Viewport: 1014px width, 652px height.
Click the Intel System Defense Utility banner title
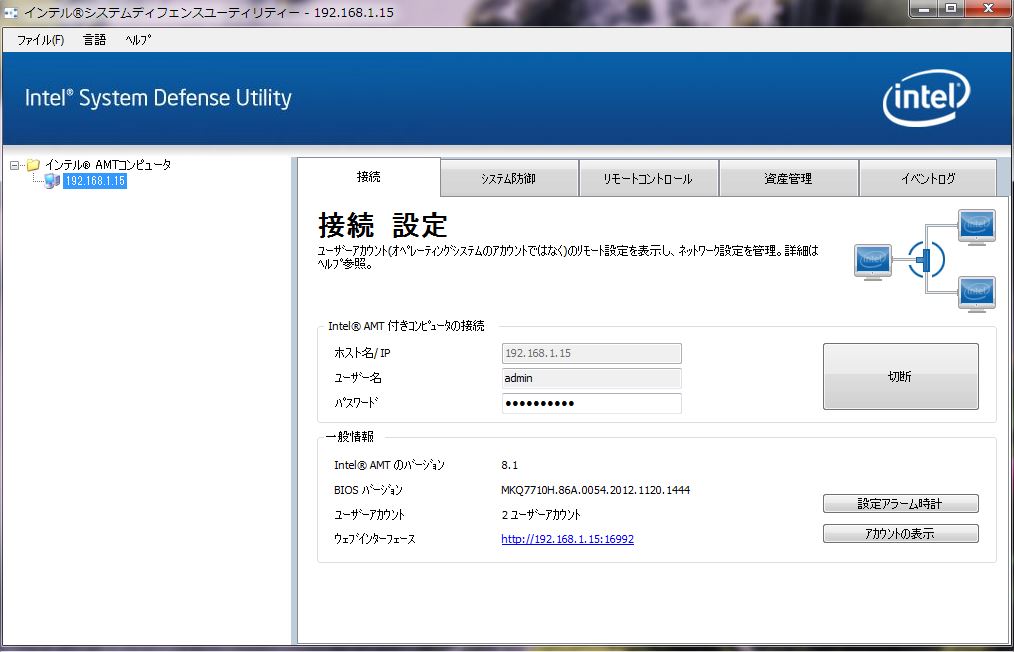point(158,98)
